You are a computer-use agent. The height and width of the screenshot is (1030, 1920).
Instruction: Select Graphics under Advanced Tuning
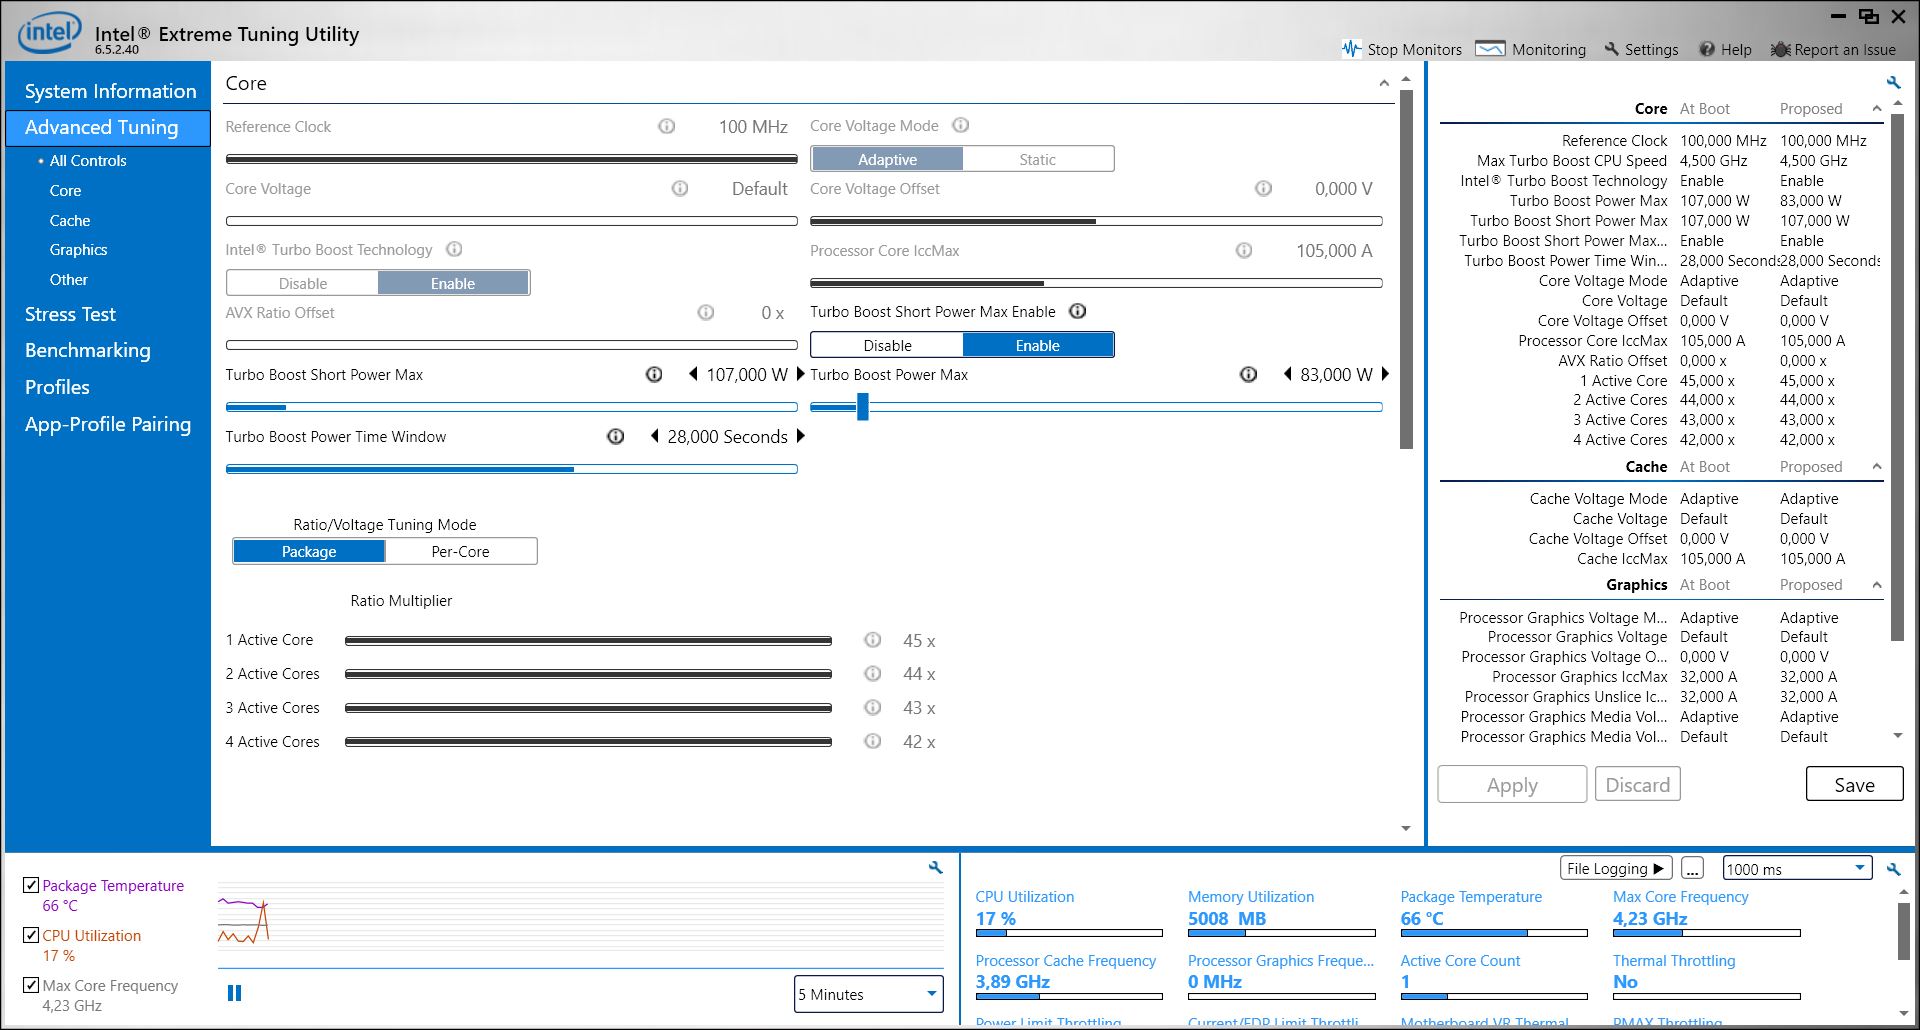click(79, 250)
